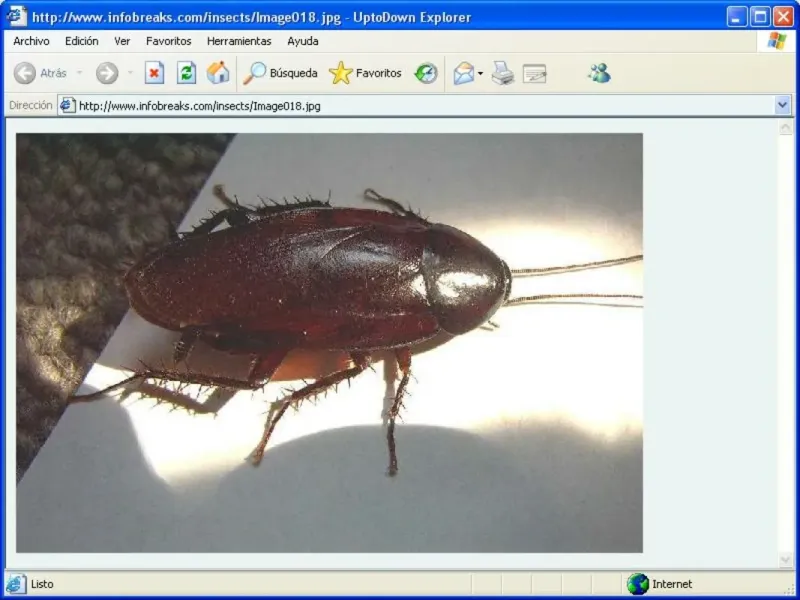This screenshot has width=800, height=600.
Task: Open the History icon in toolbar
Action: click(x=427, y=73)
